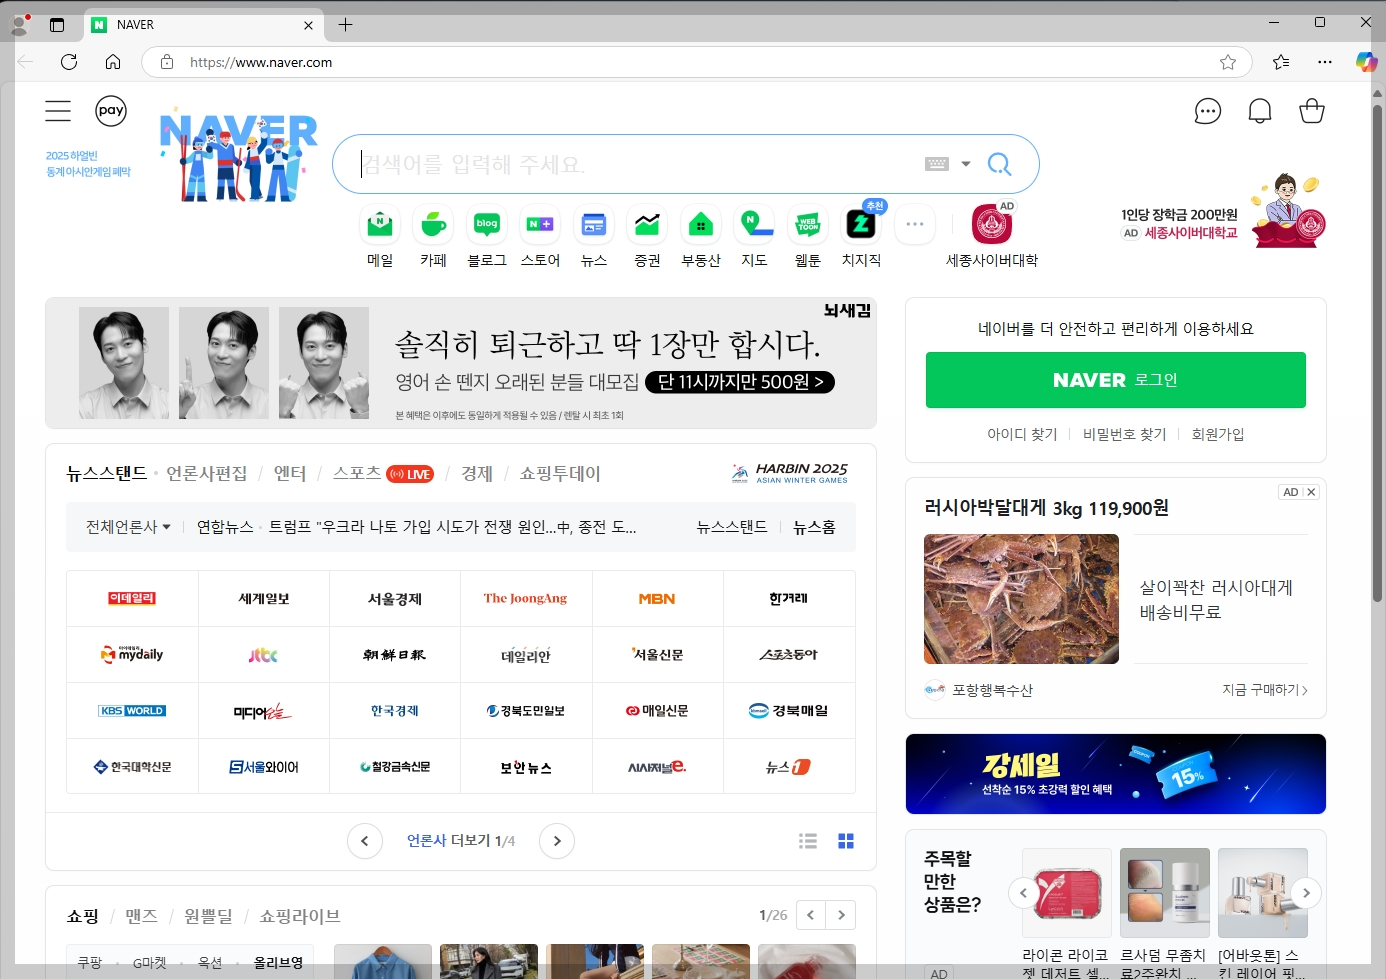Screen dimensions: 1386x979
Task: Open browser settings and more menu
Action: pyautogui.click(x=1325, y=62)
